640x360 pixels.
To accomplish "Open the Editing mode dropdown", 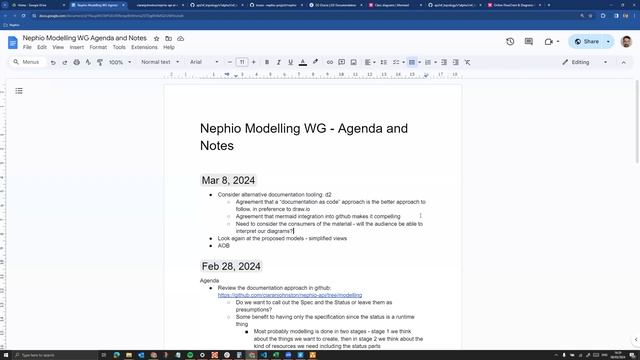I will [x=584, y=62].
